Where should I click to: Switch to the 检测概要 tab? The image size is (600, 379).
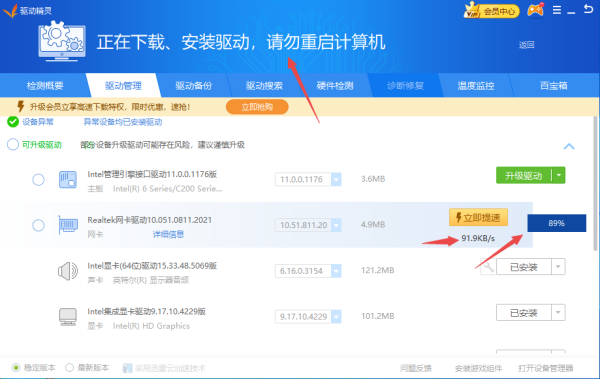pos(45,85)
